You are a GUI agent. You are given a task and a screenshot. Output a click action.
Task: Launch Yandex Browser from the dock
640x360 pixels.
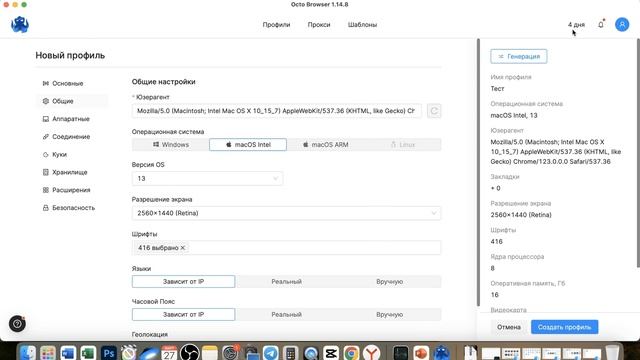click(x=371, y=353)
